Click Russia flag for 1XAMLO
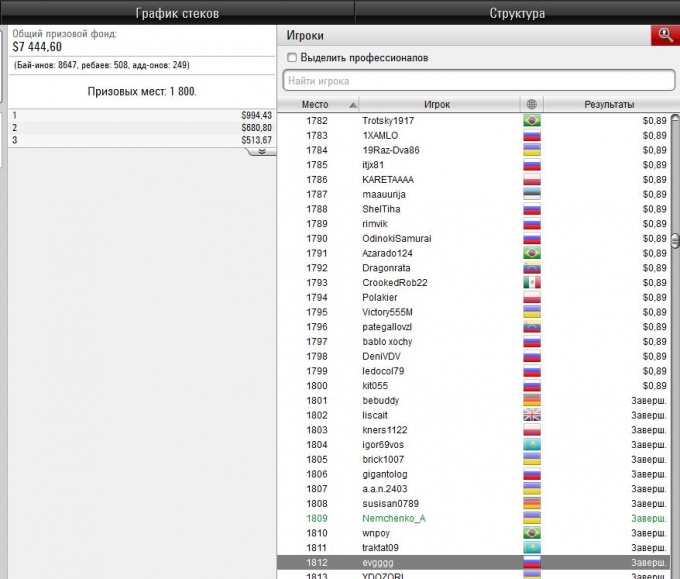This screenshot has height=579, width=680. pos(532,135)
